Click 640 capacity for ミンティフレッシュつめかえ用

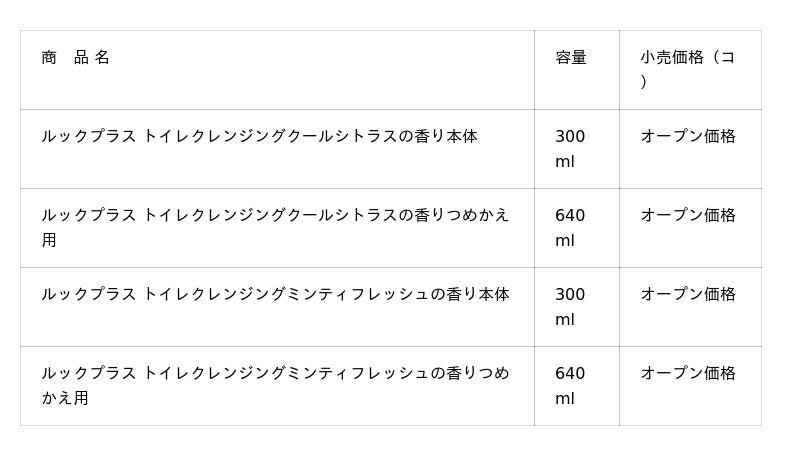[570, 373]
